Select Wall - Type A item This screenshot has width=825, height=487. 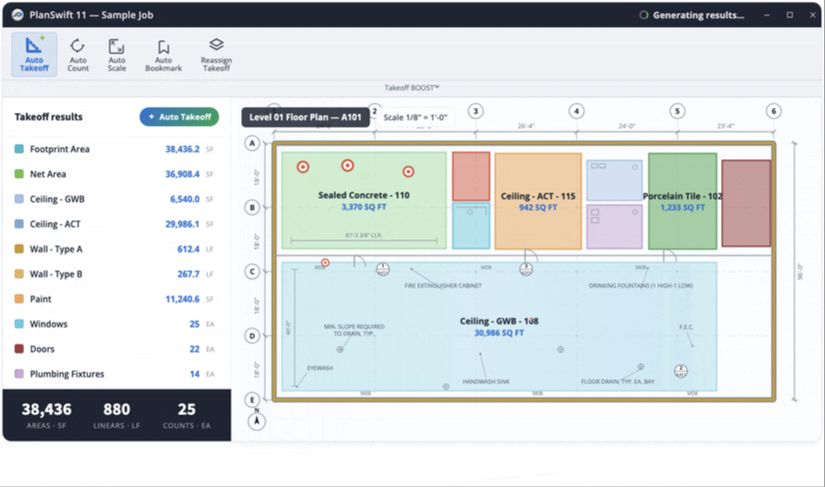[x=115, y=249]
